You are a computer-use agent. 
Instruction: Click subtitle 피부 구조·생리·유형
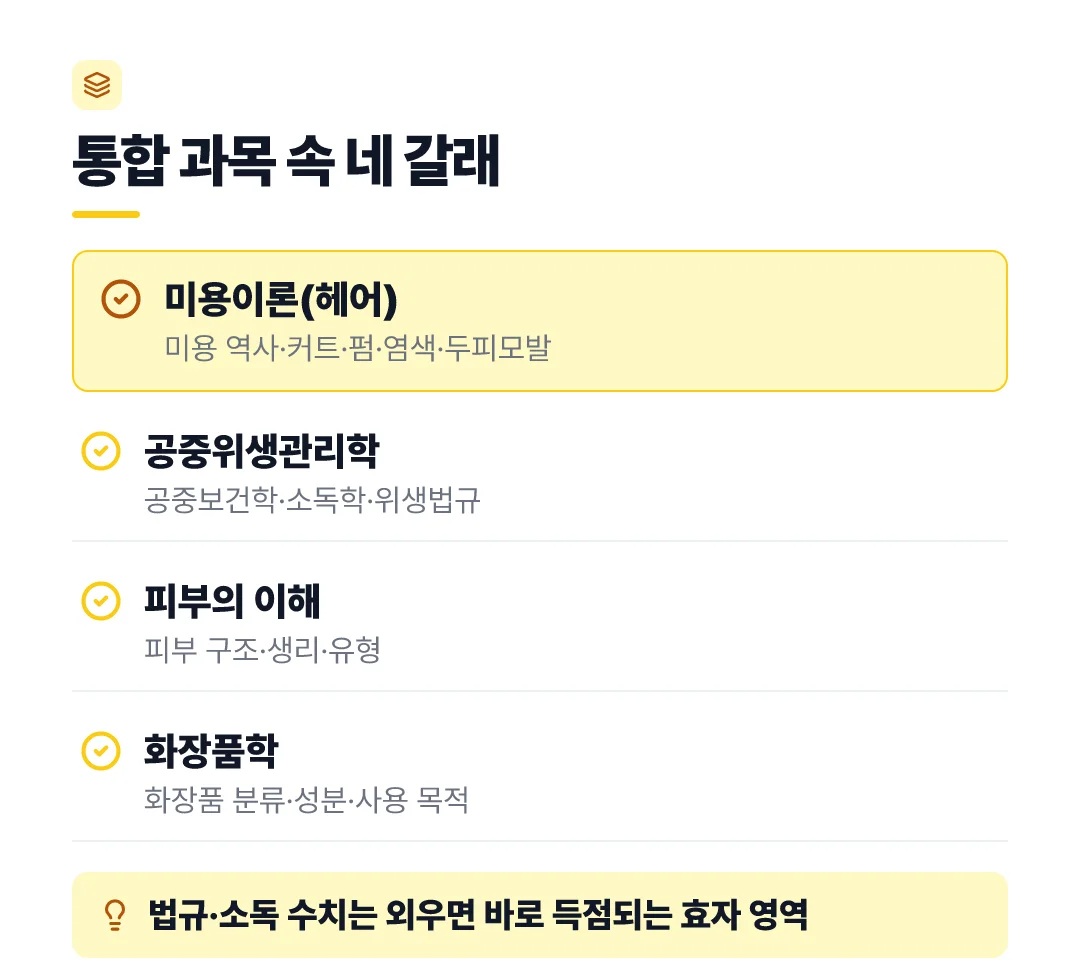tap(262, 649)
